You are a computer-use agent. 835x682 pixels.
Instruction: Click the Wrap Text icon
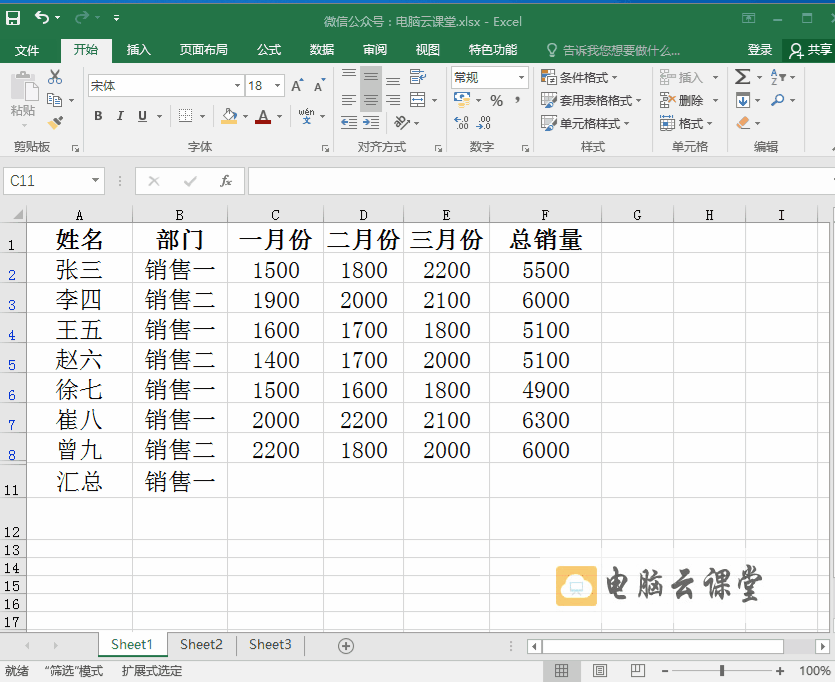(x=418, y=77)
